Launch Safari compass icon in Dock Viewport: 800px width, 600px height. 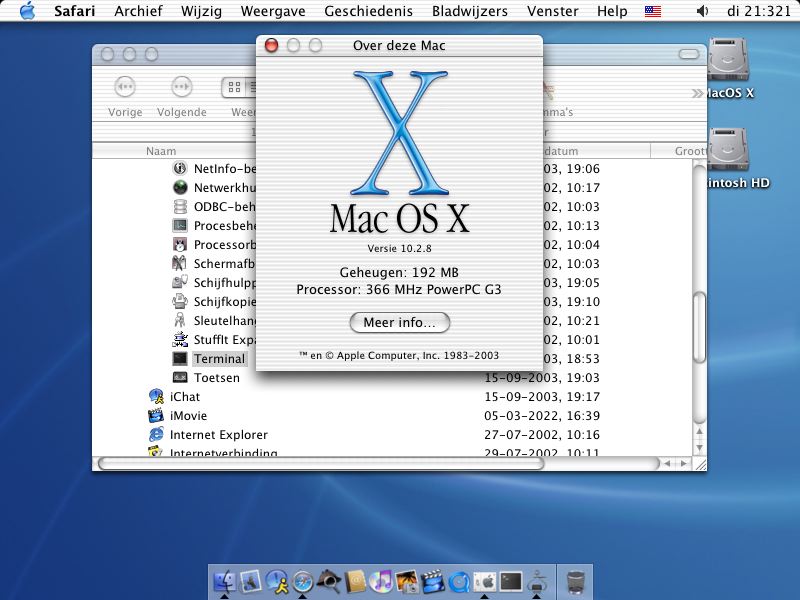pyautogui.click(x=303, y=581)
